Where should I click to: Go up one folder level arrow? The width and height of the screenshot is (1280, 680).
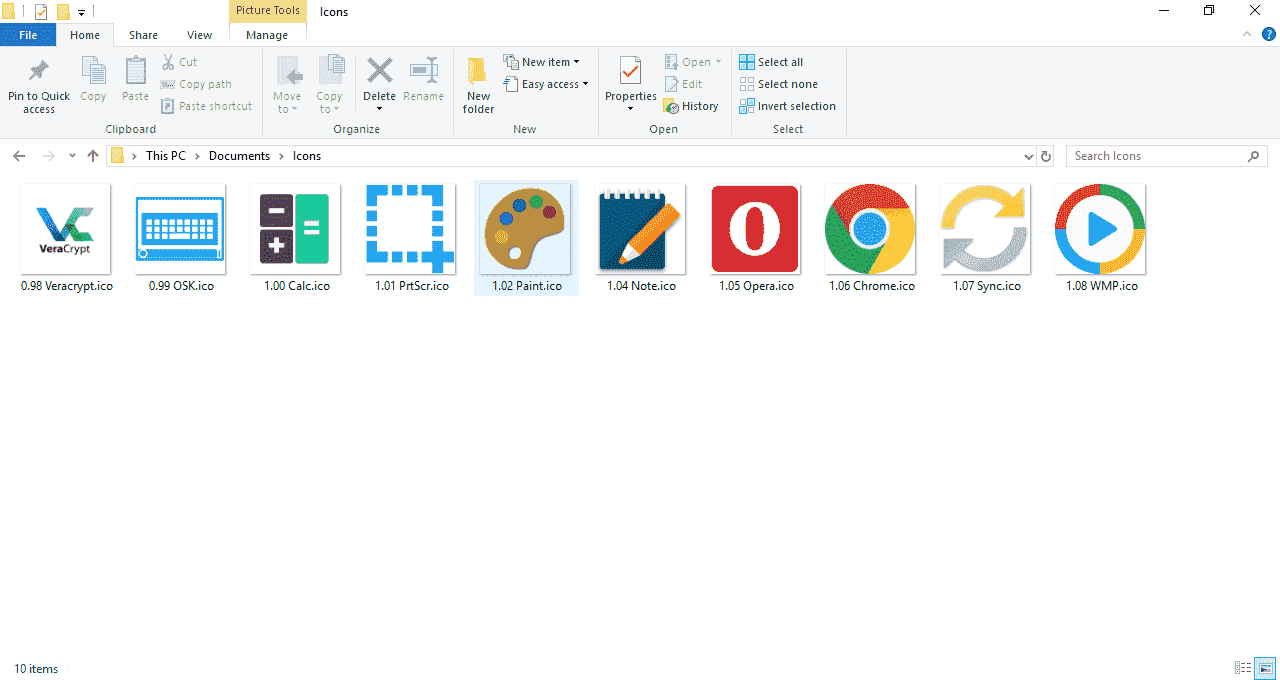click(93, 156)
